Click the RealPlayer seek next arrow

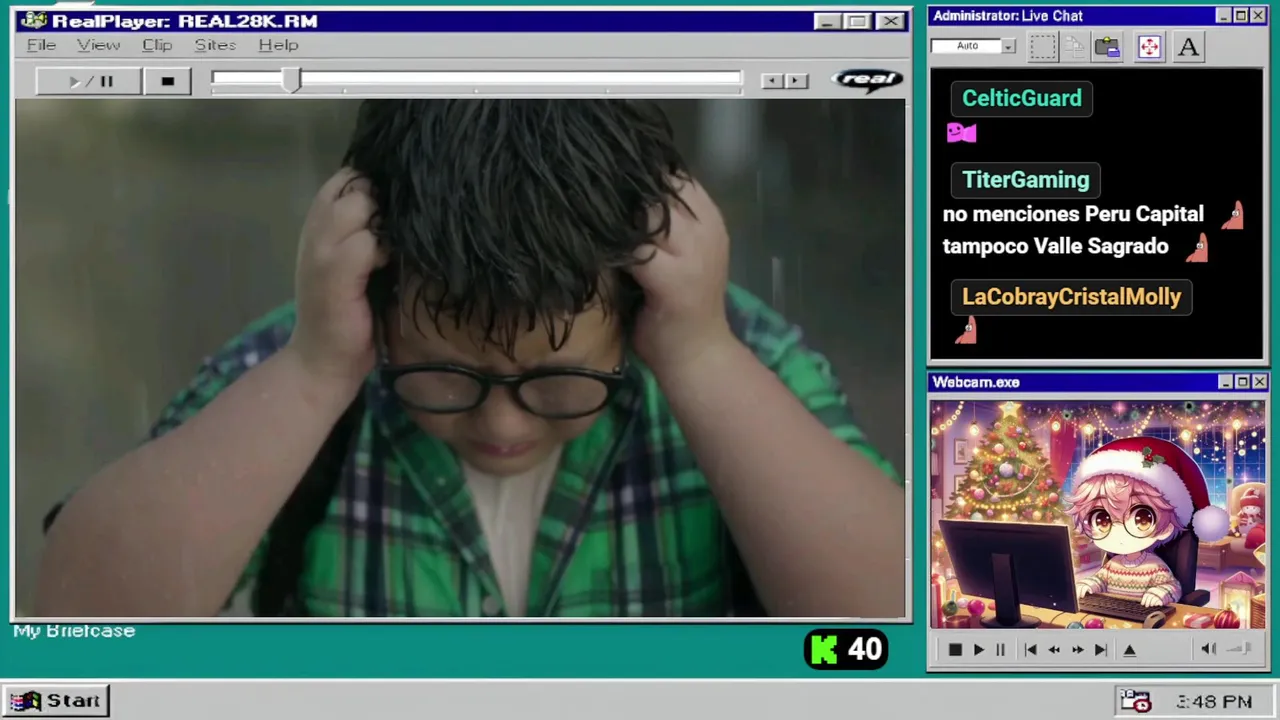pyautogui.click(x=796, y=81)
